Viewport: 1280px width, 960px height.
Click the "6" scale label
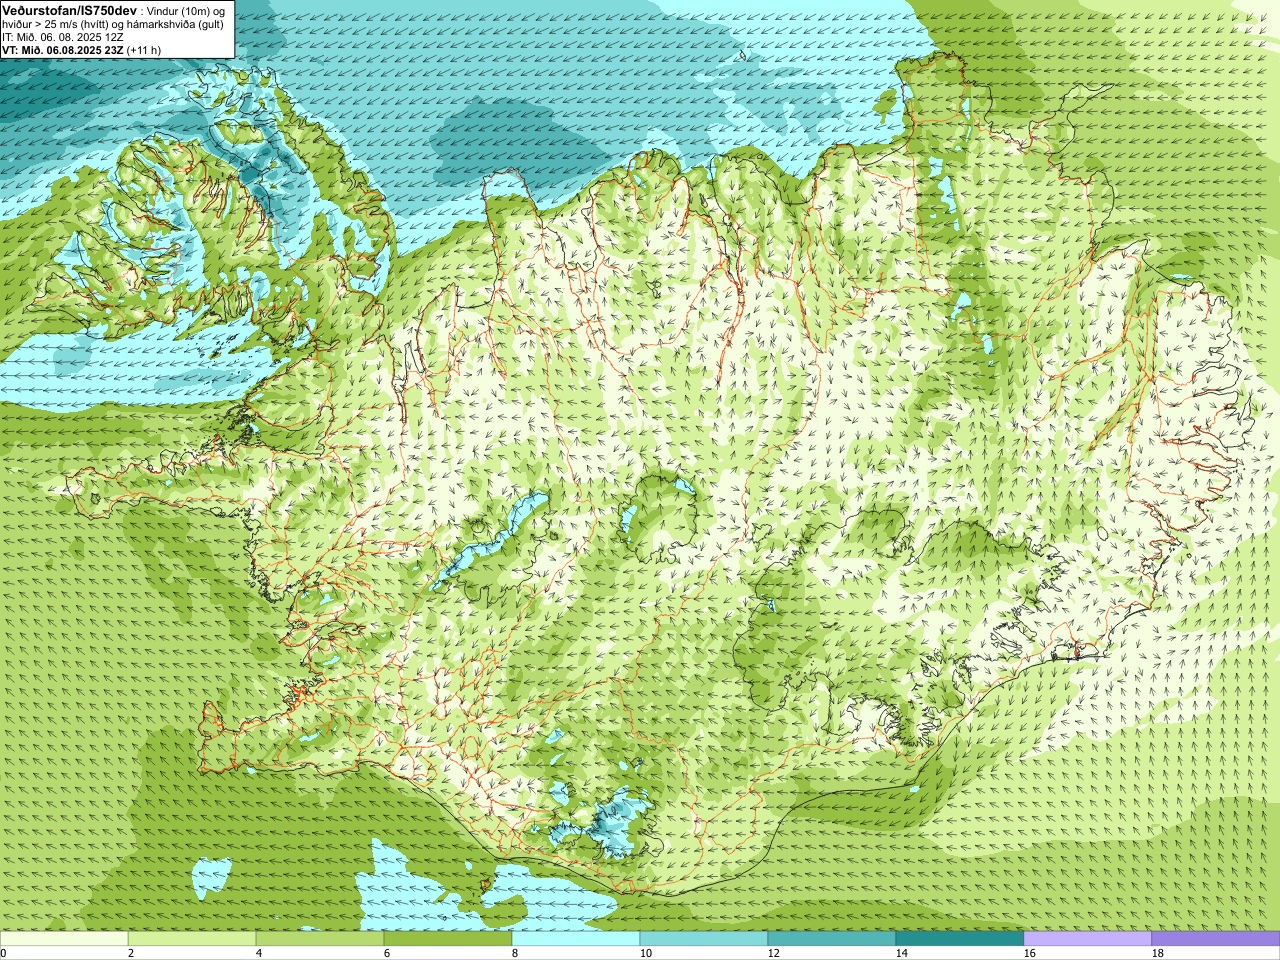(387, 953)
